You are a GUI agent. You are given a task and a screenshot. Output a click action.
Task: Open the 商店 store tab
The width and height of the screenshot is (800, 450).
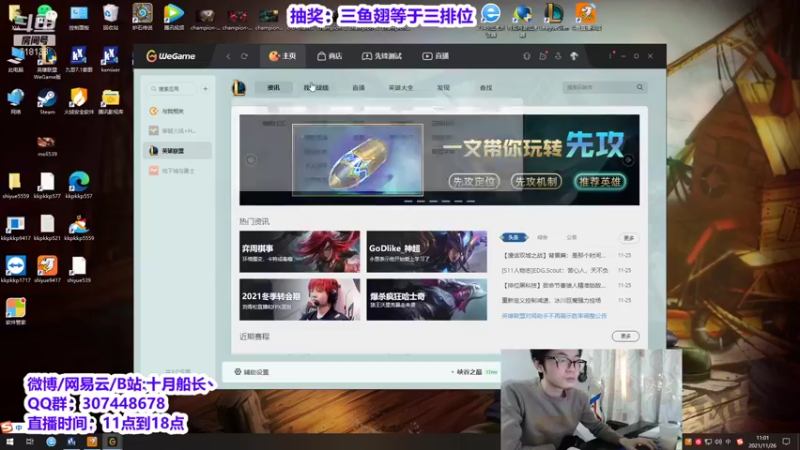330,56
